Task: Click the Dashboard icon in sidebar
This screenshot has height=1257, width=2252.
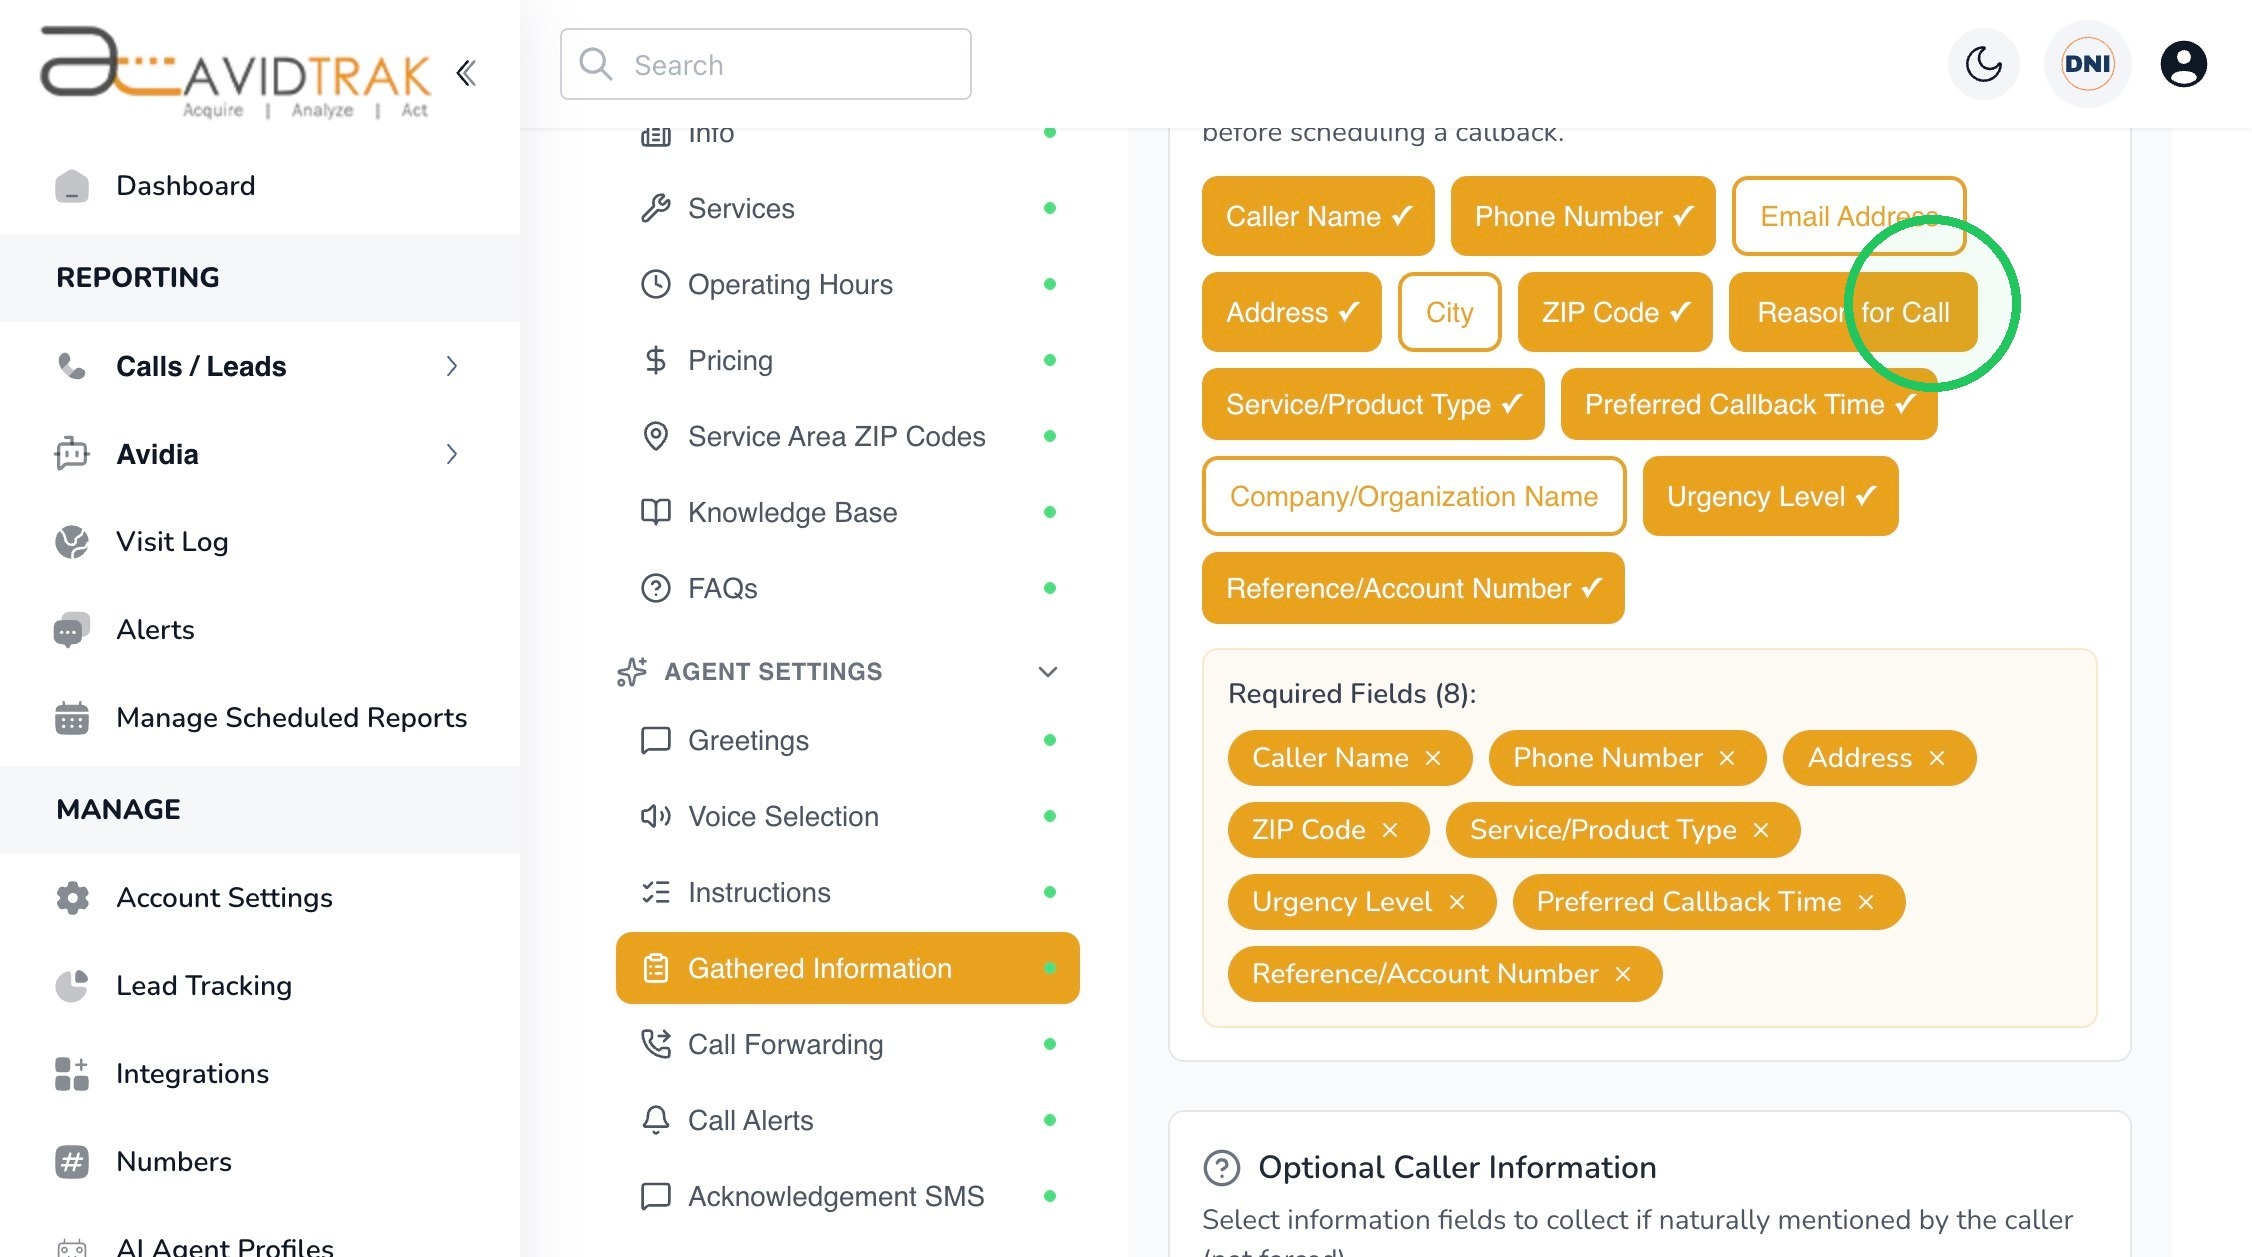Action: 72,186
